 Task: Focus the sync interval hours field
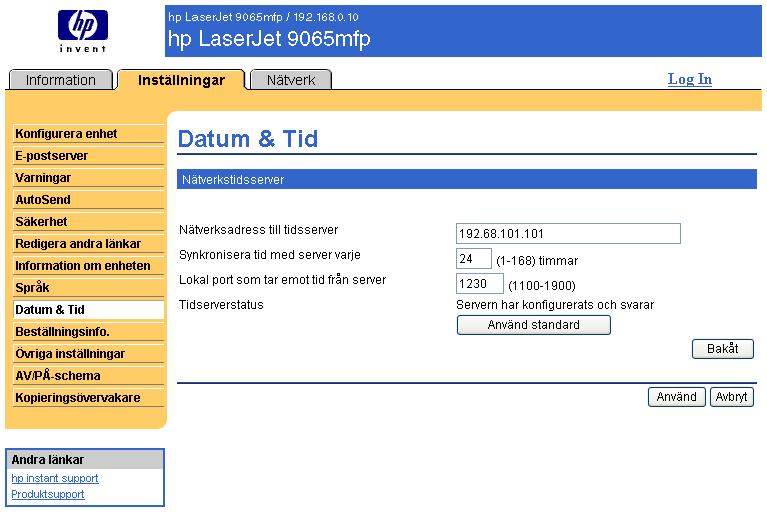pyautogui.click(x=474, y=259)
